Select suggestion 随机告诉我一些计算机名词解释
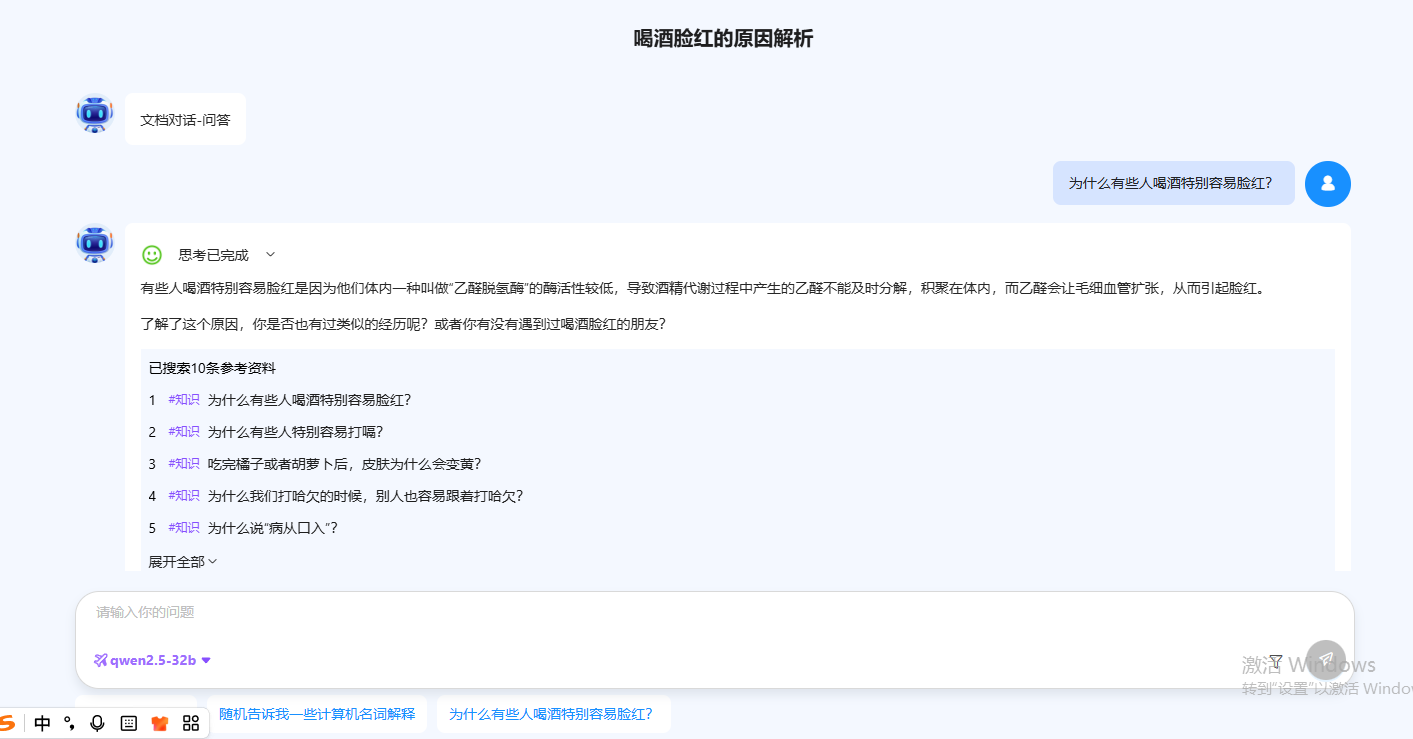The image size is (1413, 739). 317,714
